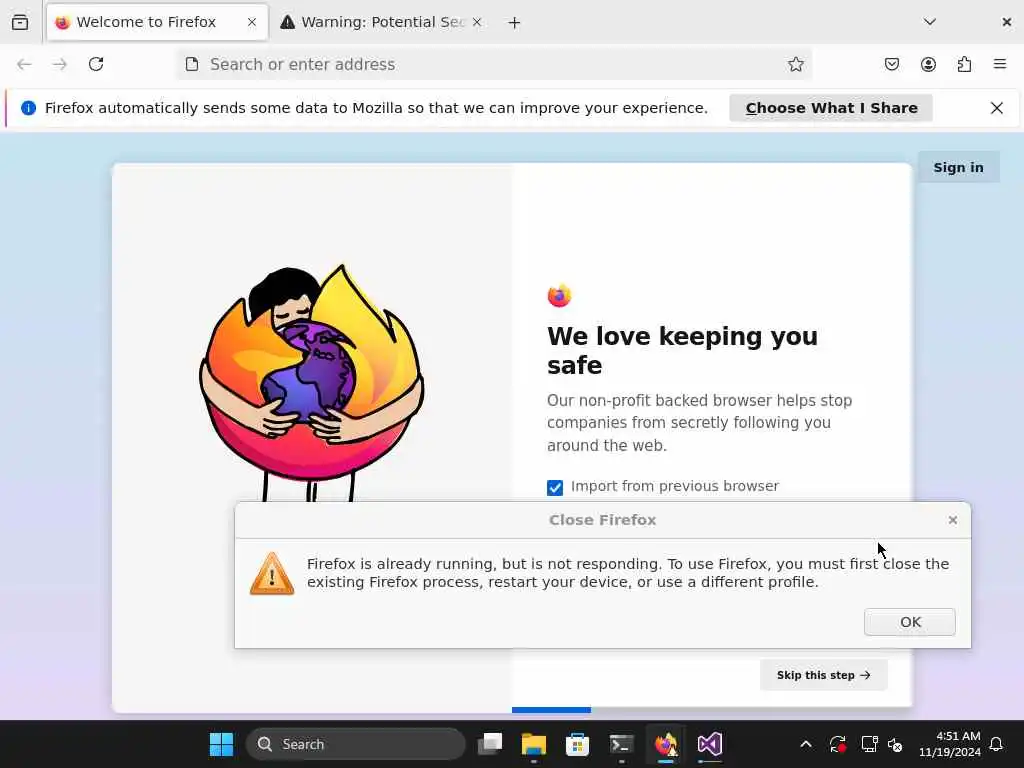Go back one page

pos(24,64)
